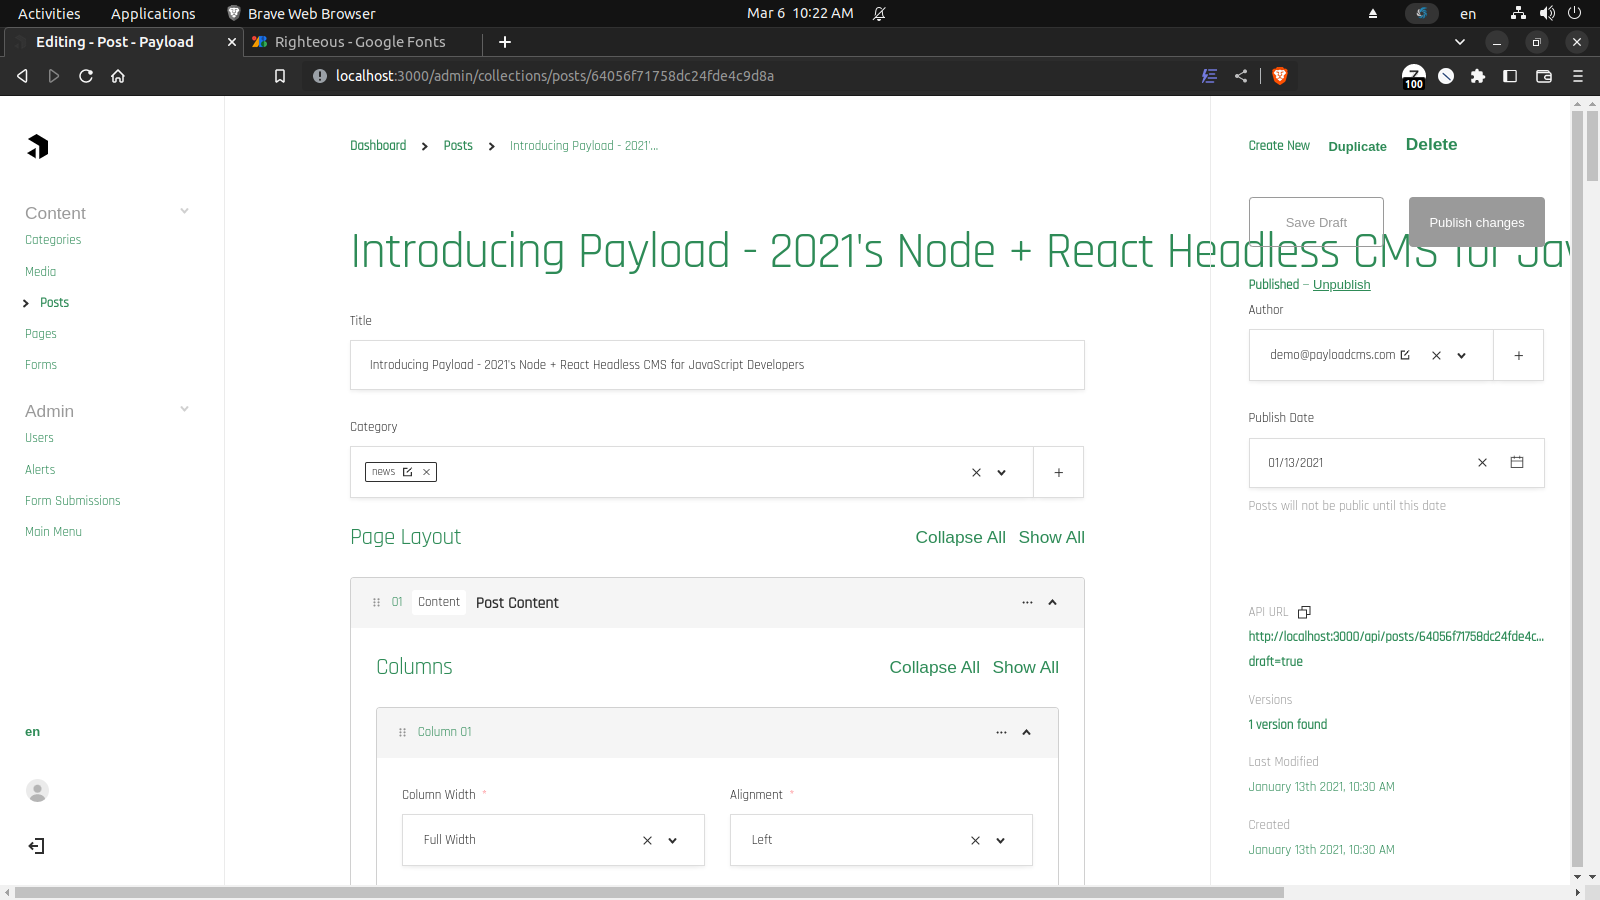Image resolution: width=1600 pixels, height=900 pixels.
Task: Open system volume indicator
Action: click(1547, 13)
